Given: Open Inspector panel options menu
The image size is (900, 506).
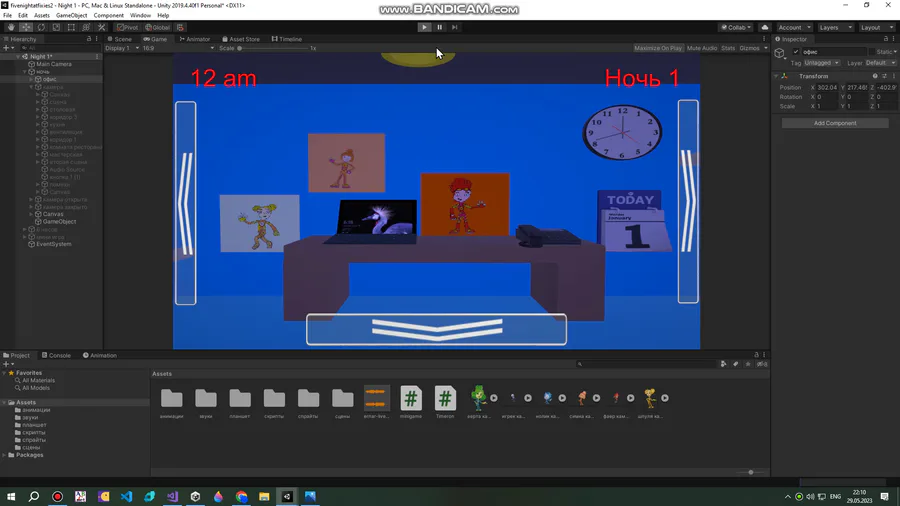Looking at the screenshot, I should point(893,39).
